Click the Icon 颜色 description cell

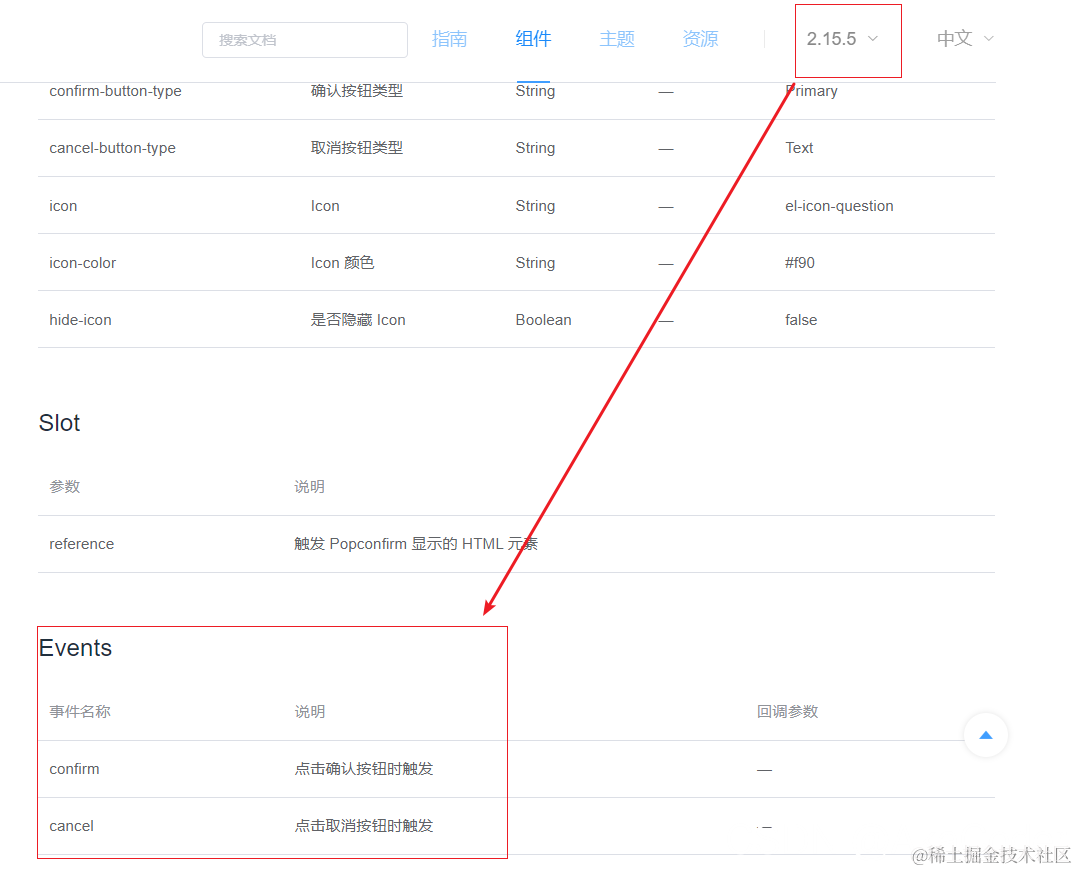point(342,263)
